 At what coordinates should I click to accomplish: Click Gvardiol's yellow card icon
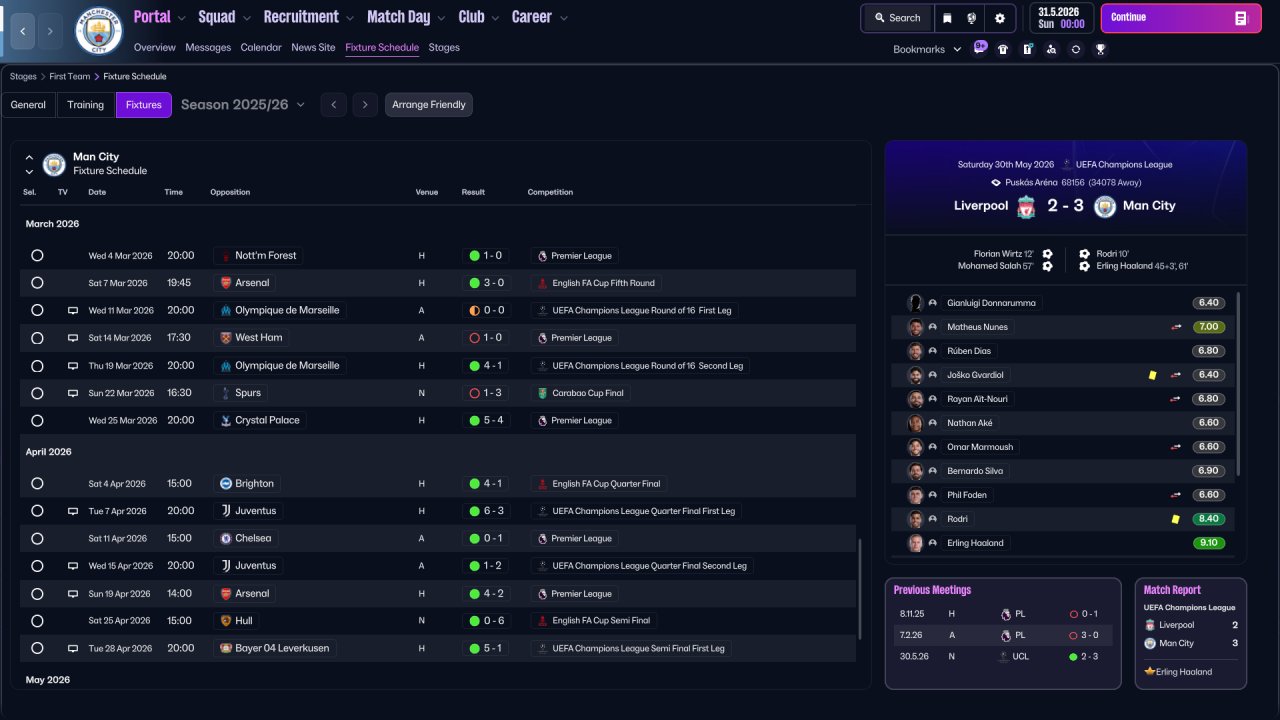(1152, 375)
